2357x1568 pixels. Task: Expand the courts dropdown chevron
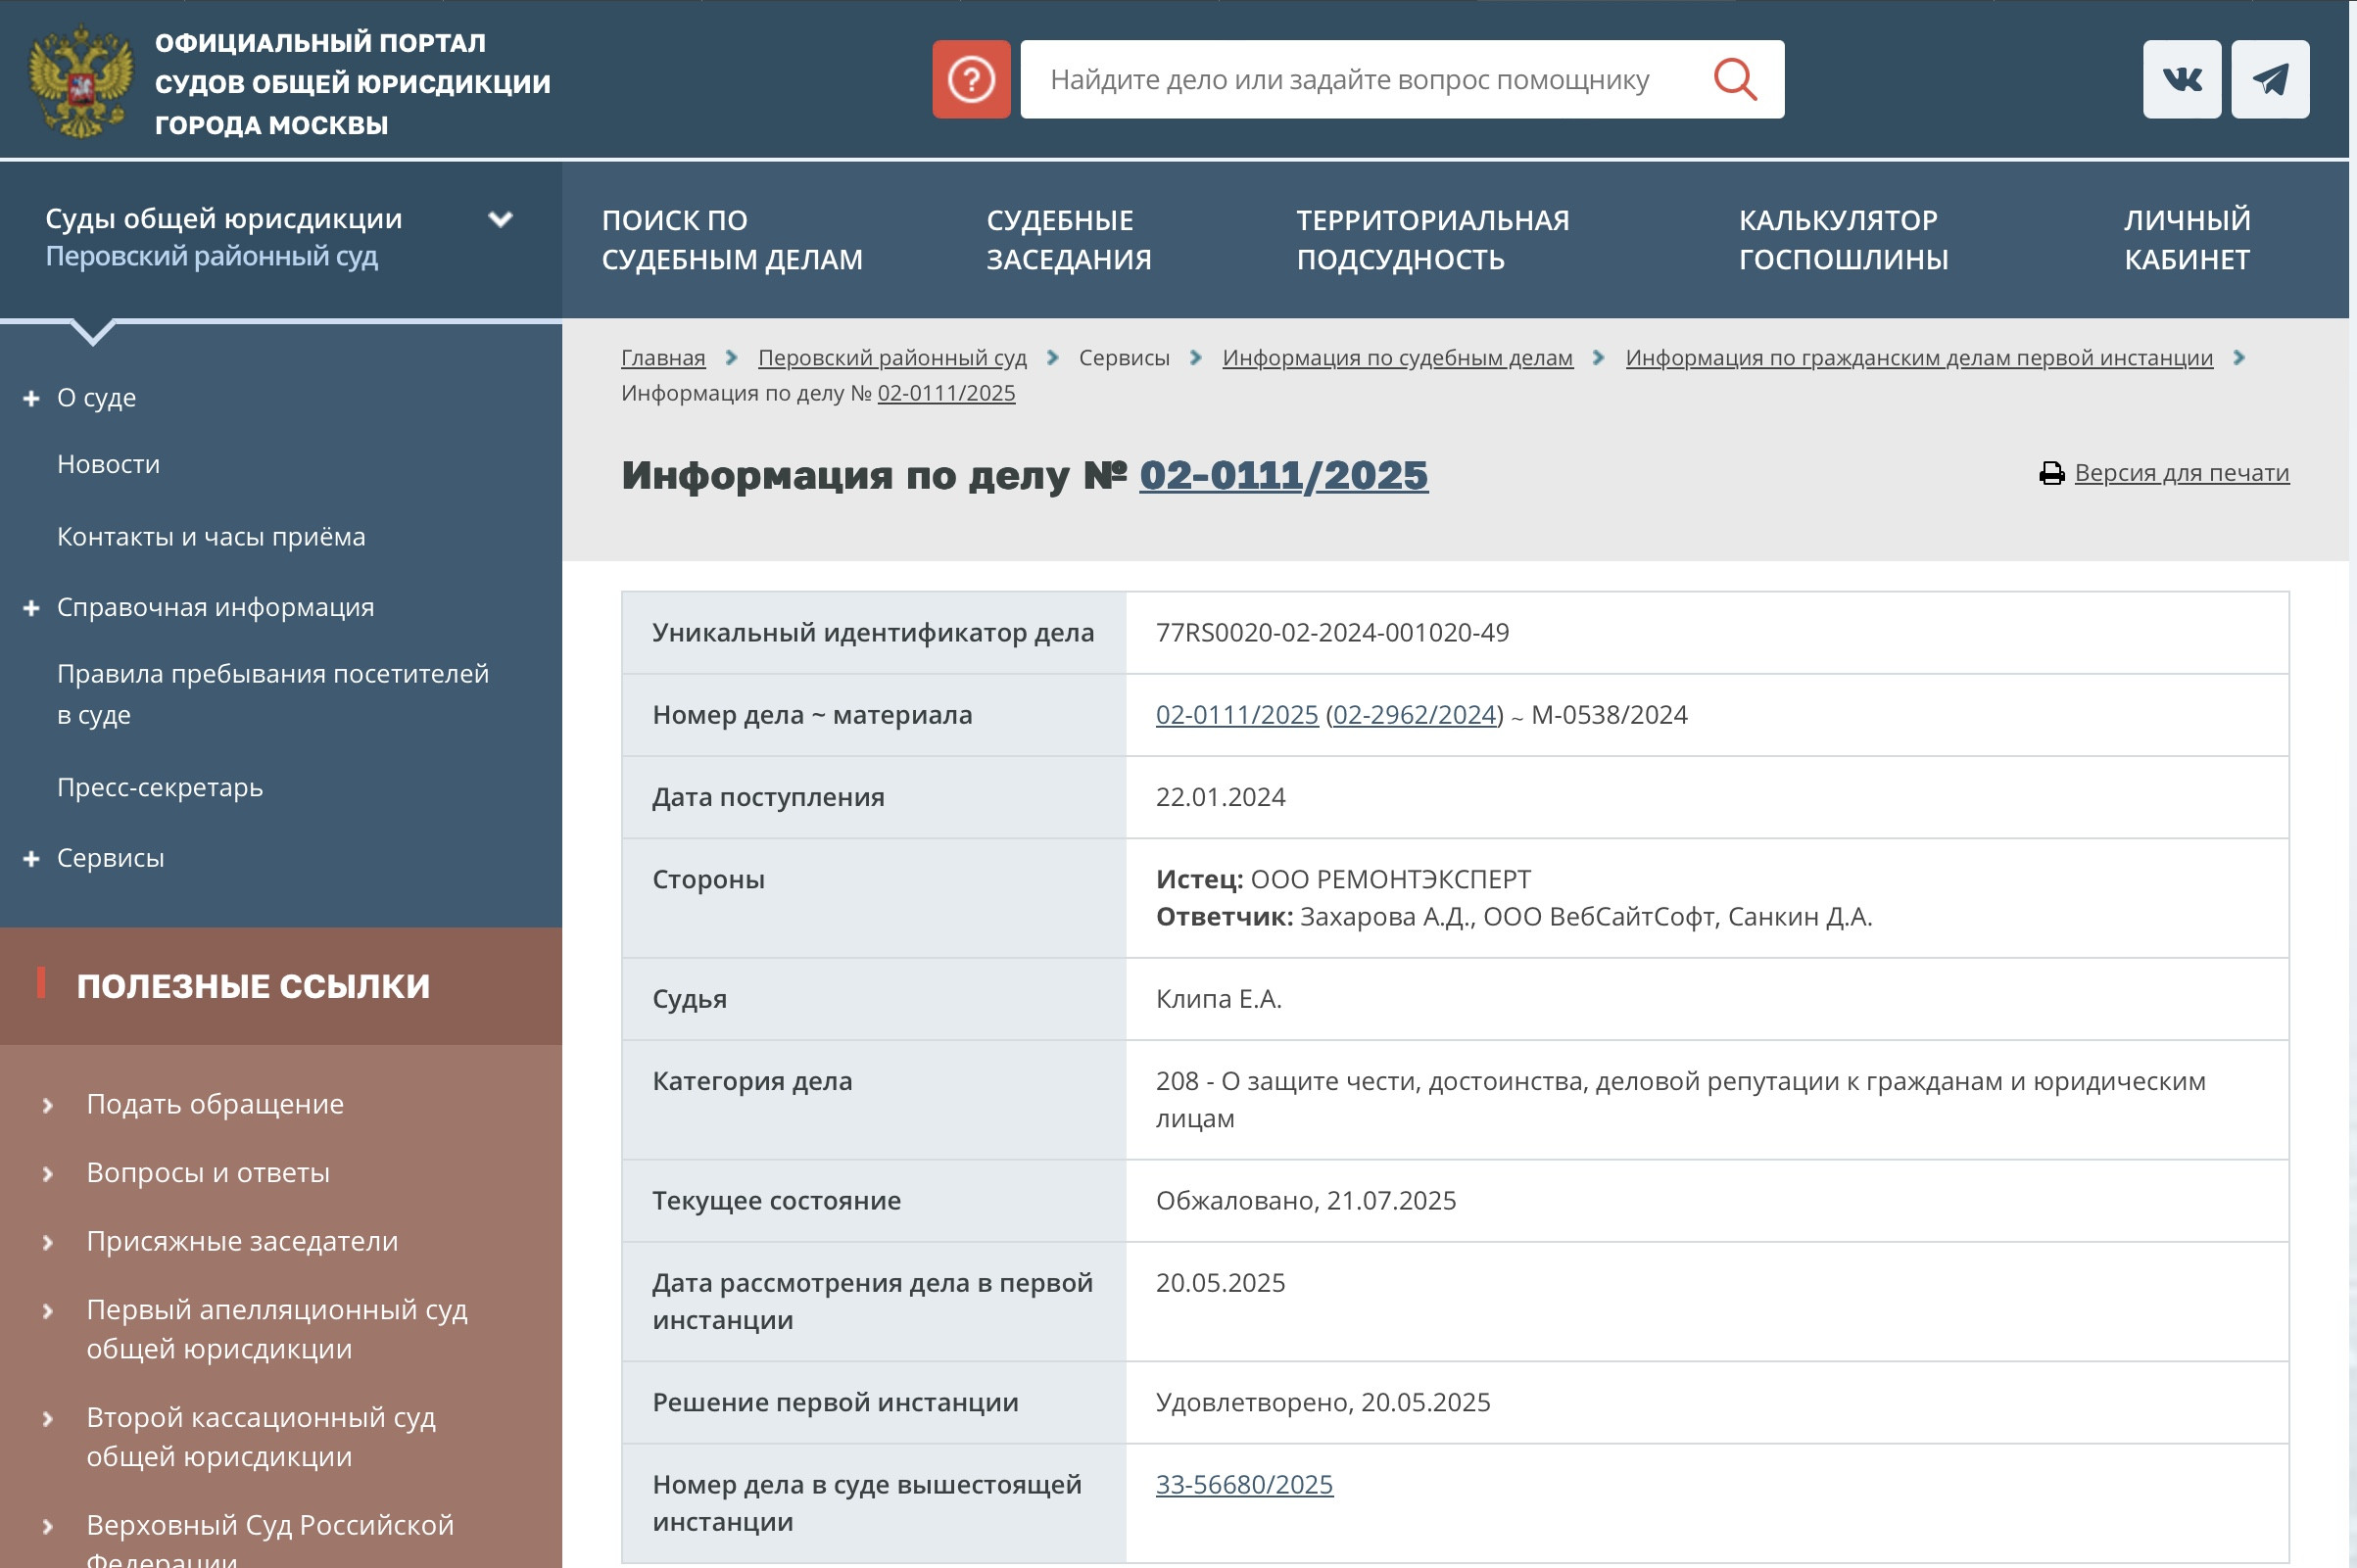[x=500, y=219]
